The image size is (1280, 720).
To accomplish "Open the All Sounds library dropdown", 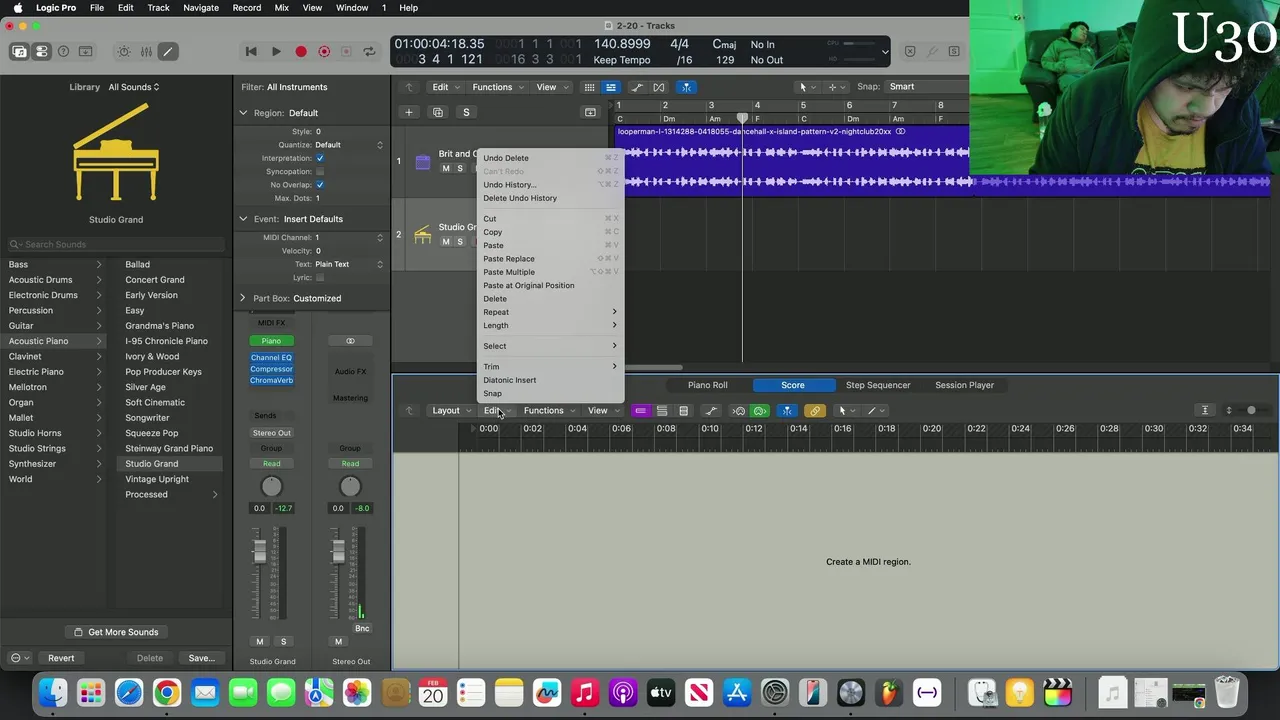I will [x=134, y=87].
